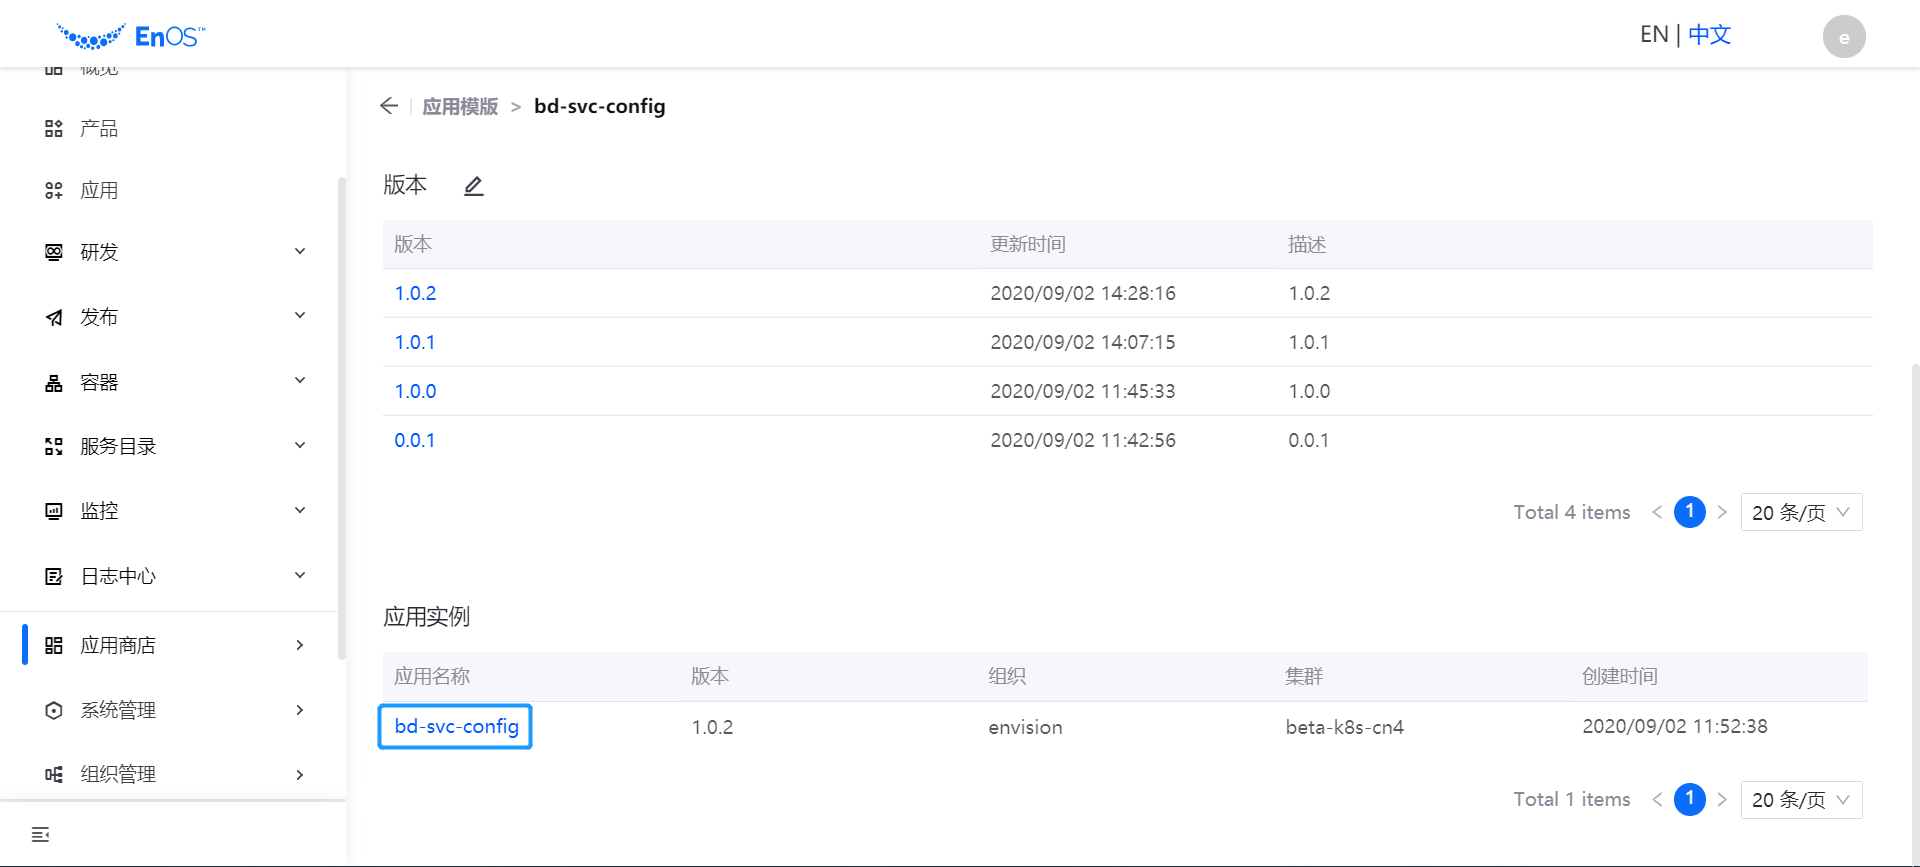Open the bd-svc-config application instance link
1920x867 pixels.
(x=456, y=726)
